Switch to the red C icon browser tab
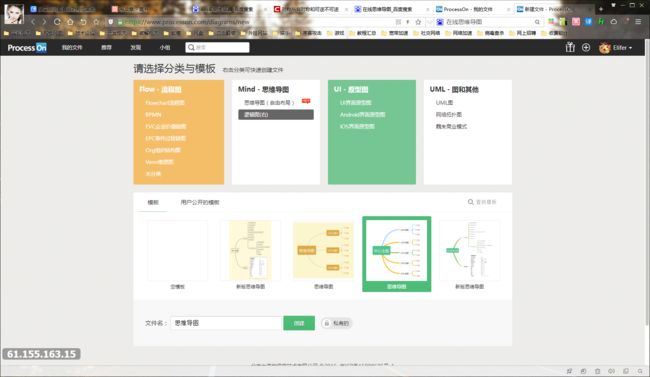Screen dimensions: 650x377 pos(310,9)
